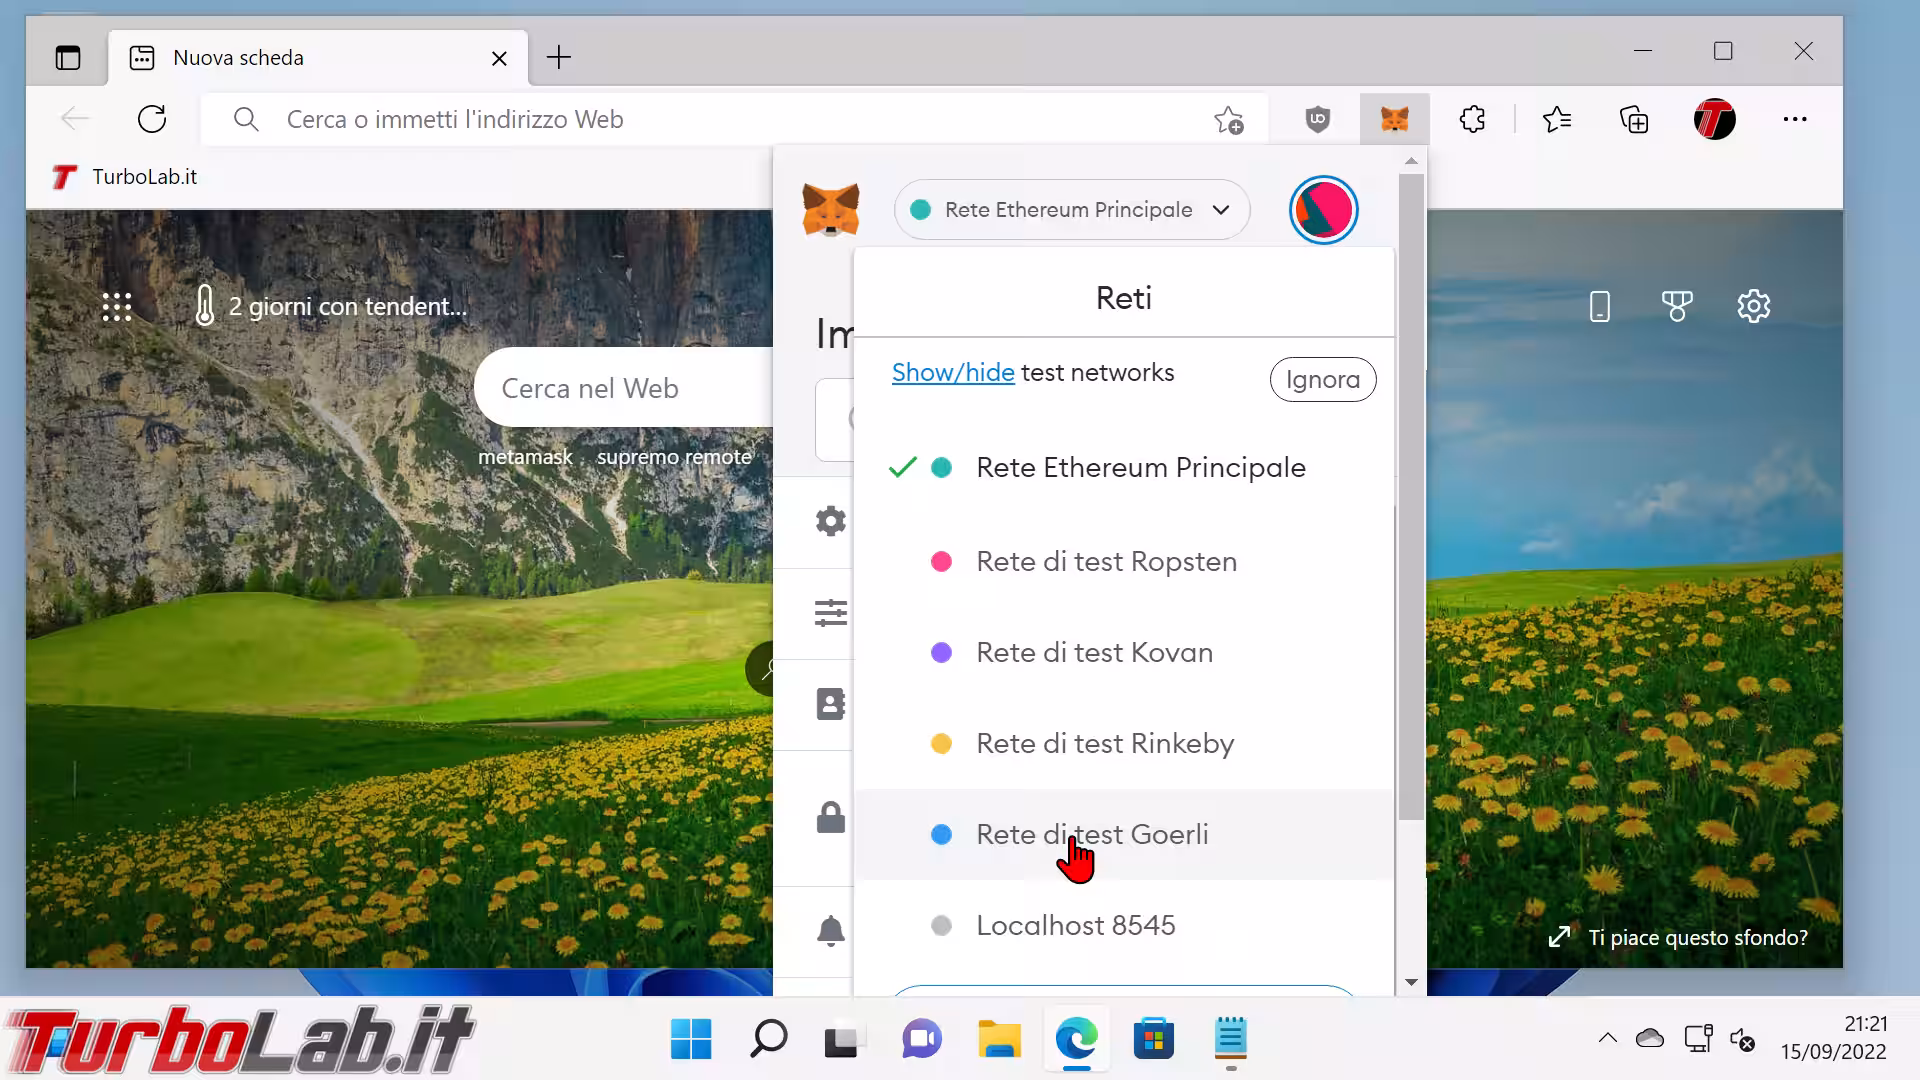This screenshot has height=1080, width=1920.
Task: Open the rewards trophy icon
Action: (x=1677, y=306)
